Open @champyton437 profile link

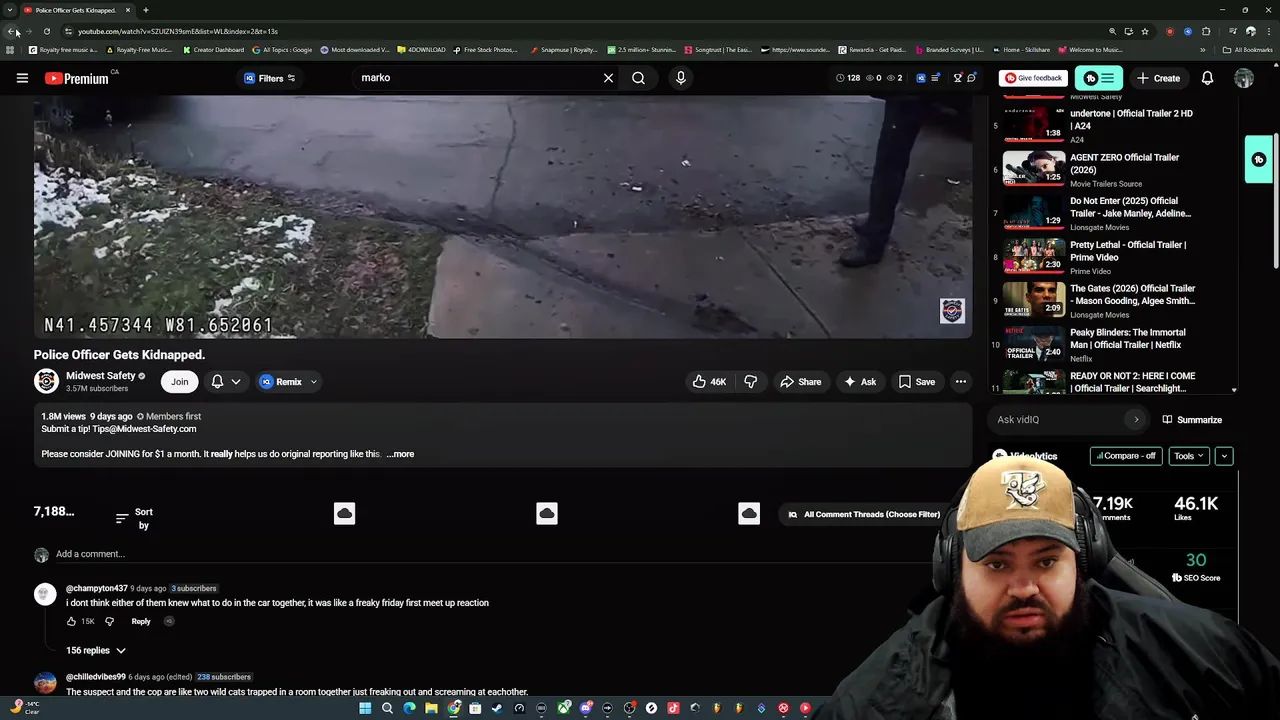coord(97,588)
